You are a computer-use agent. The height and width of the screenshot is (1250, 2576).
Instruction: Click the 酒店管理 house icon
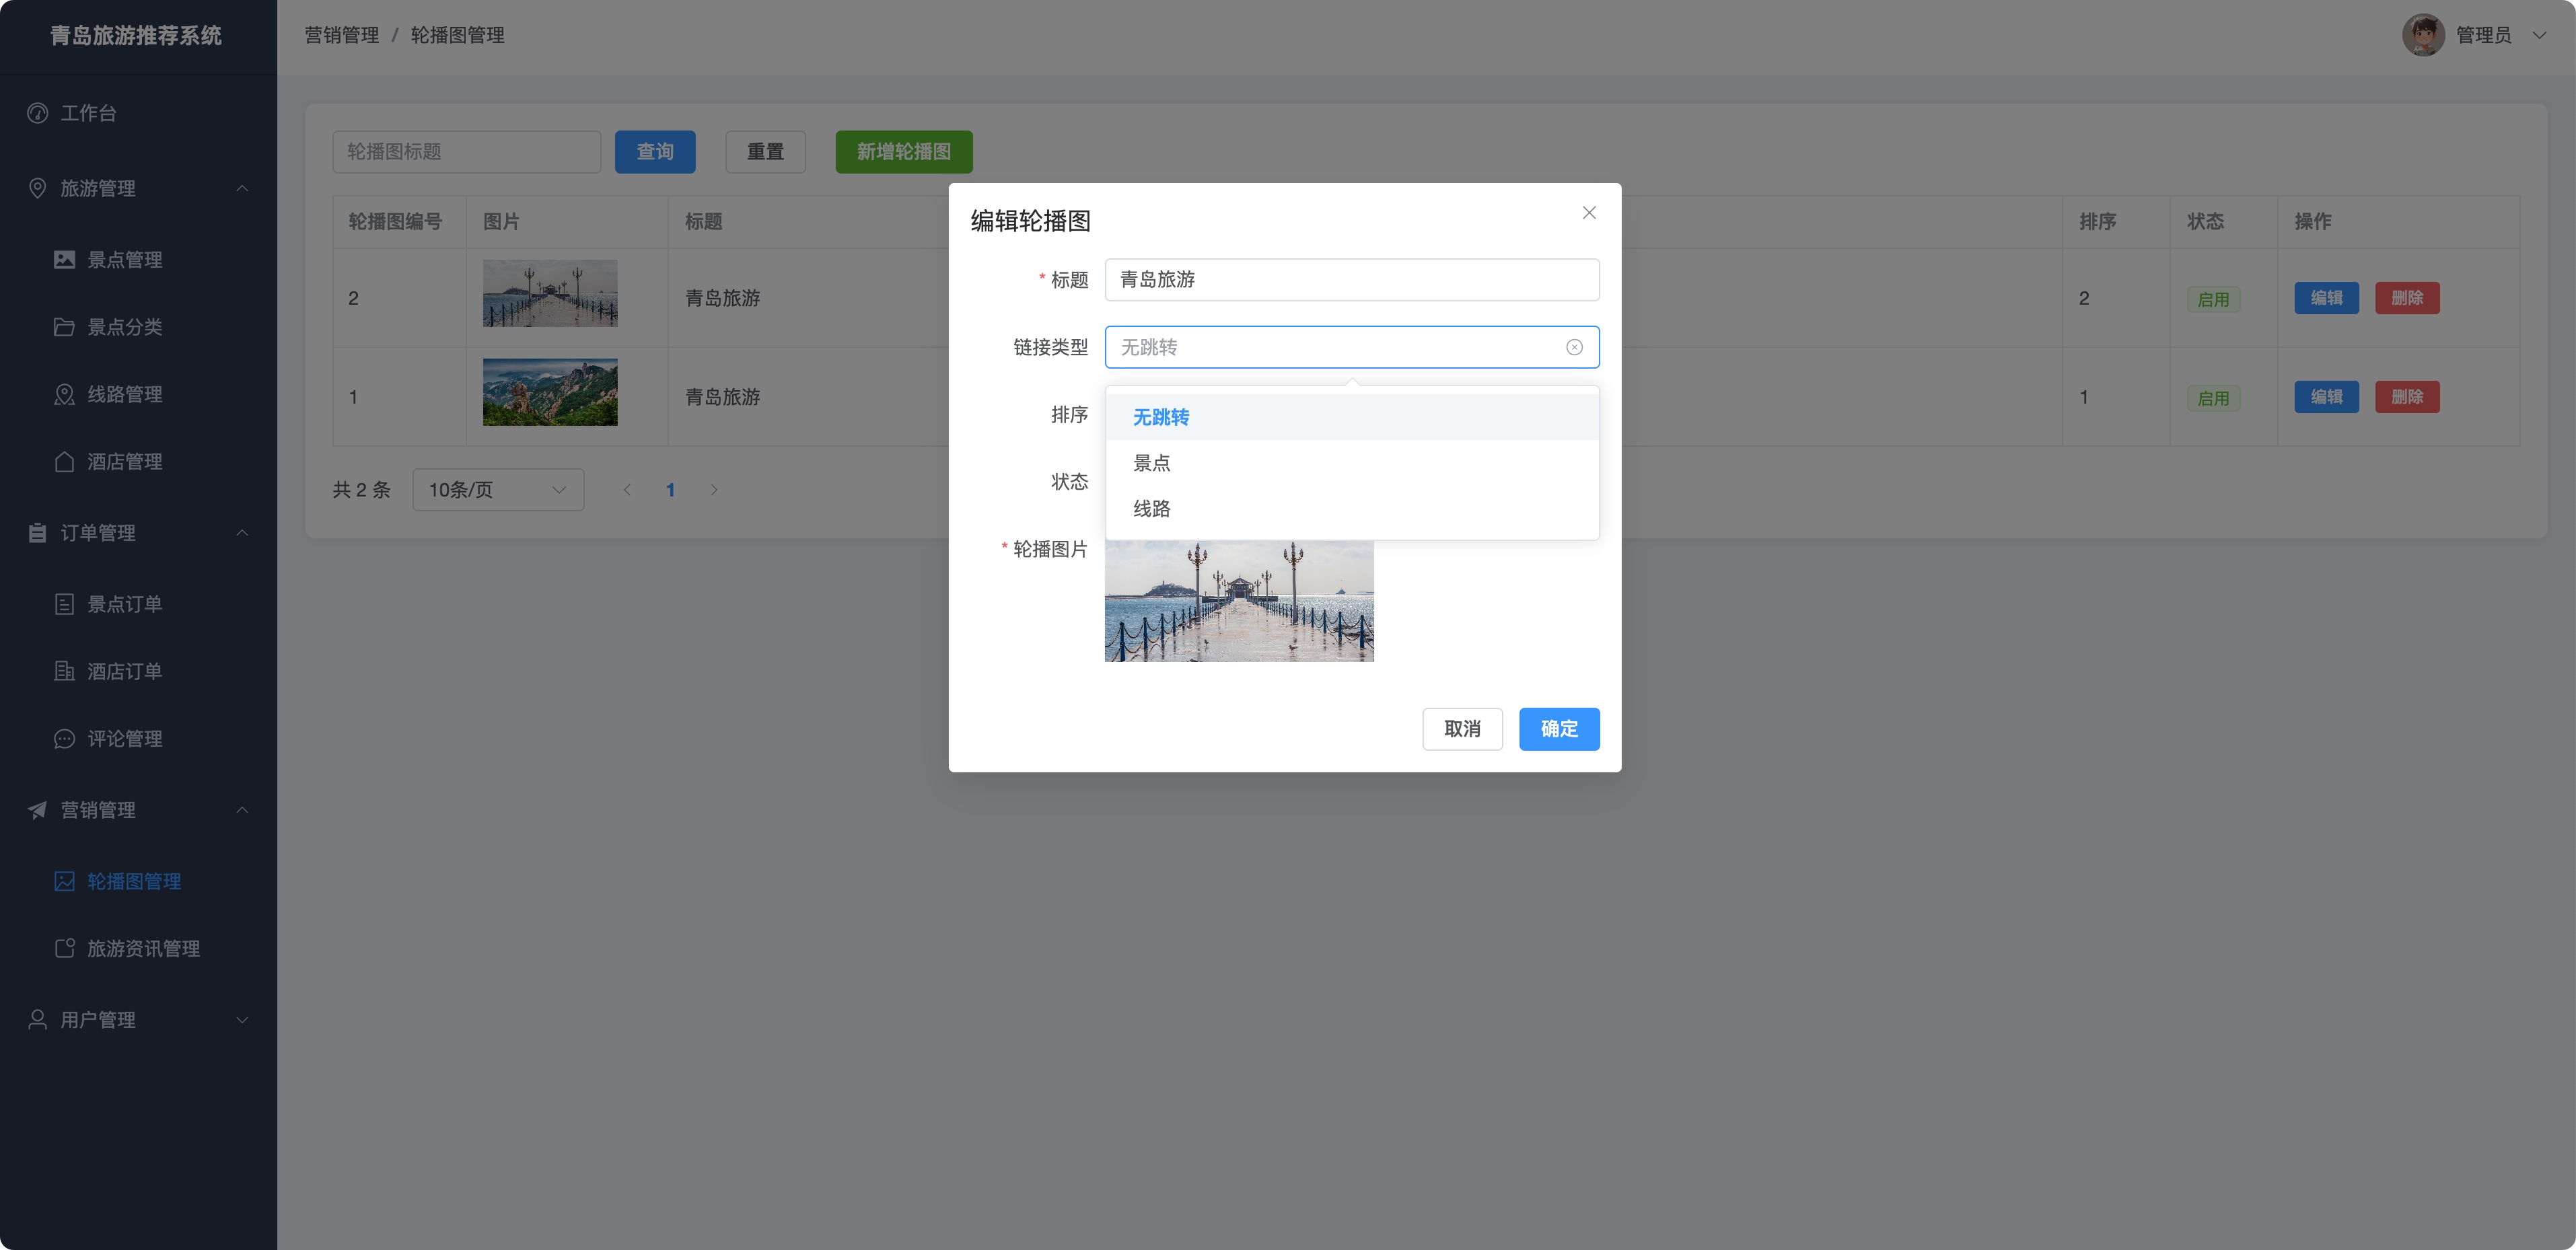(x=65, y=461)
